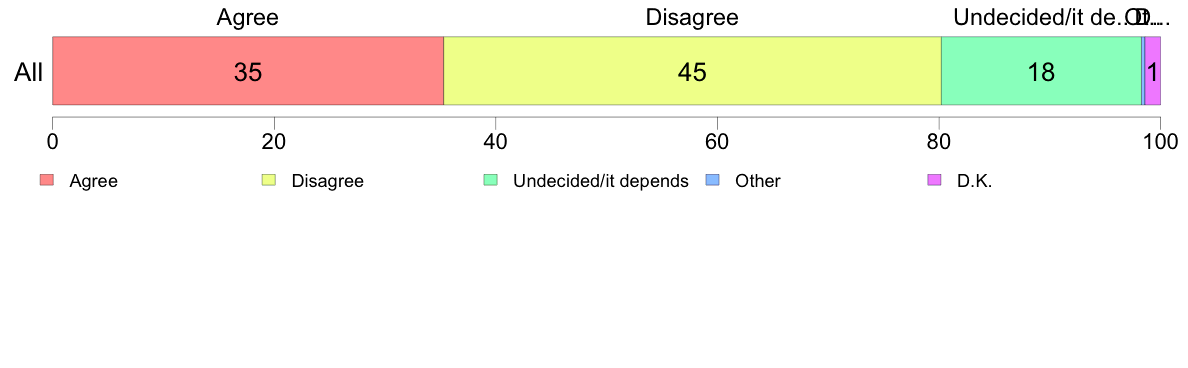Click the green Undecided/it depends legend swatch
This screenshot has height=368, width=1188.
point(491,180)
